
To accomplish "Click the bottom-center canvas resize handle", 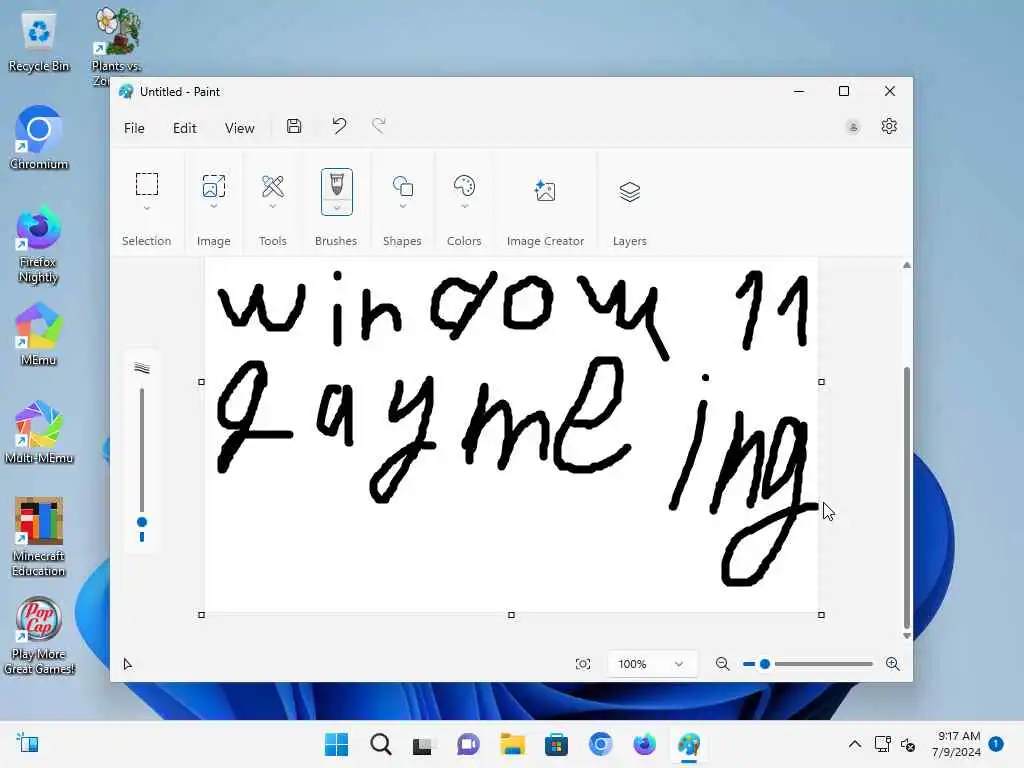I will 511,615.
